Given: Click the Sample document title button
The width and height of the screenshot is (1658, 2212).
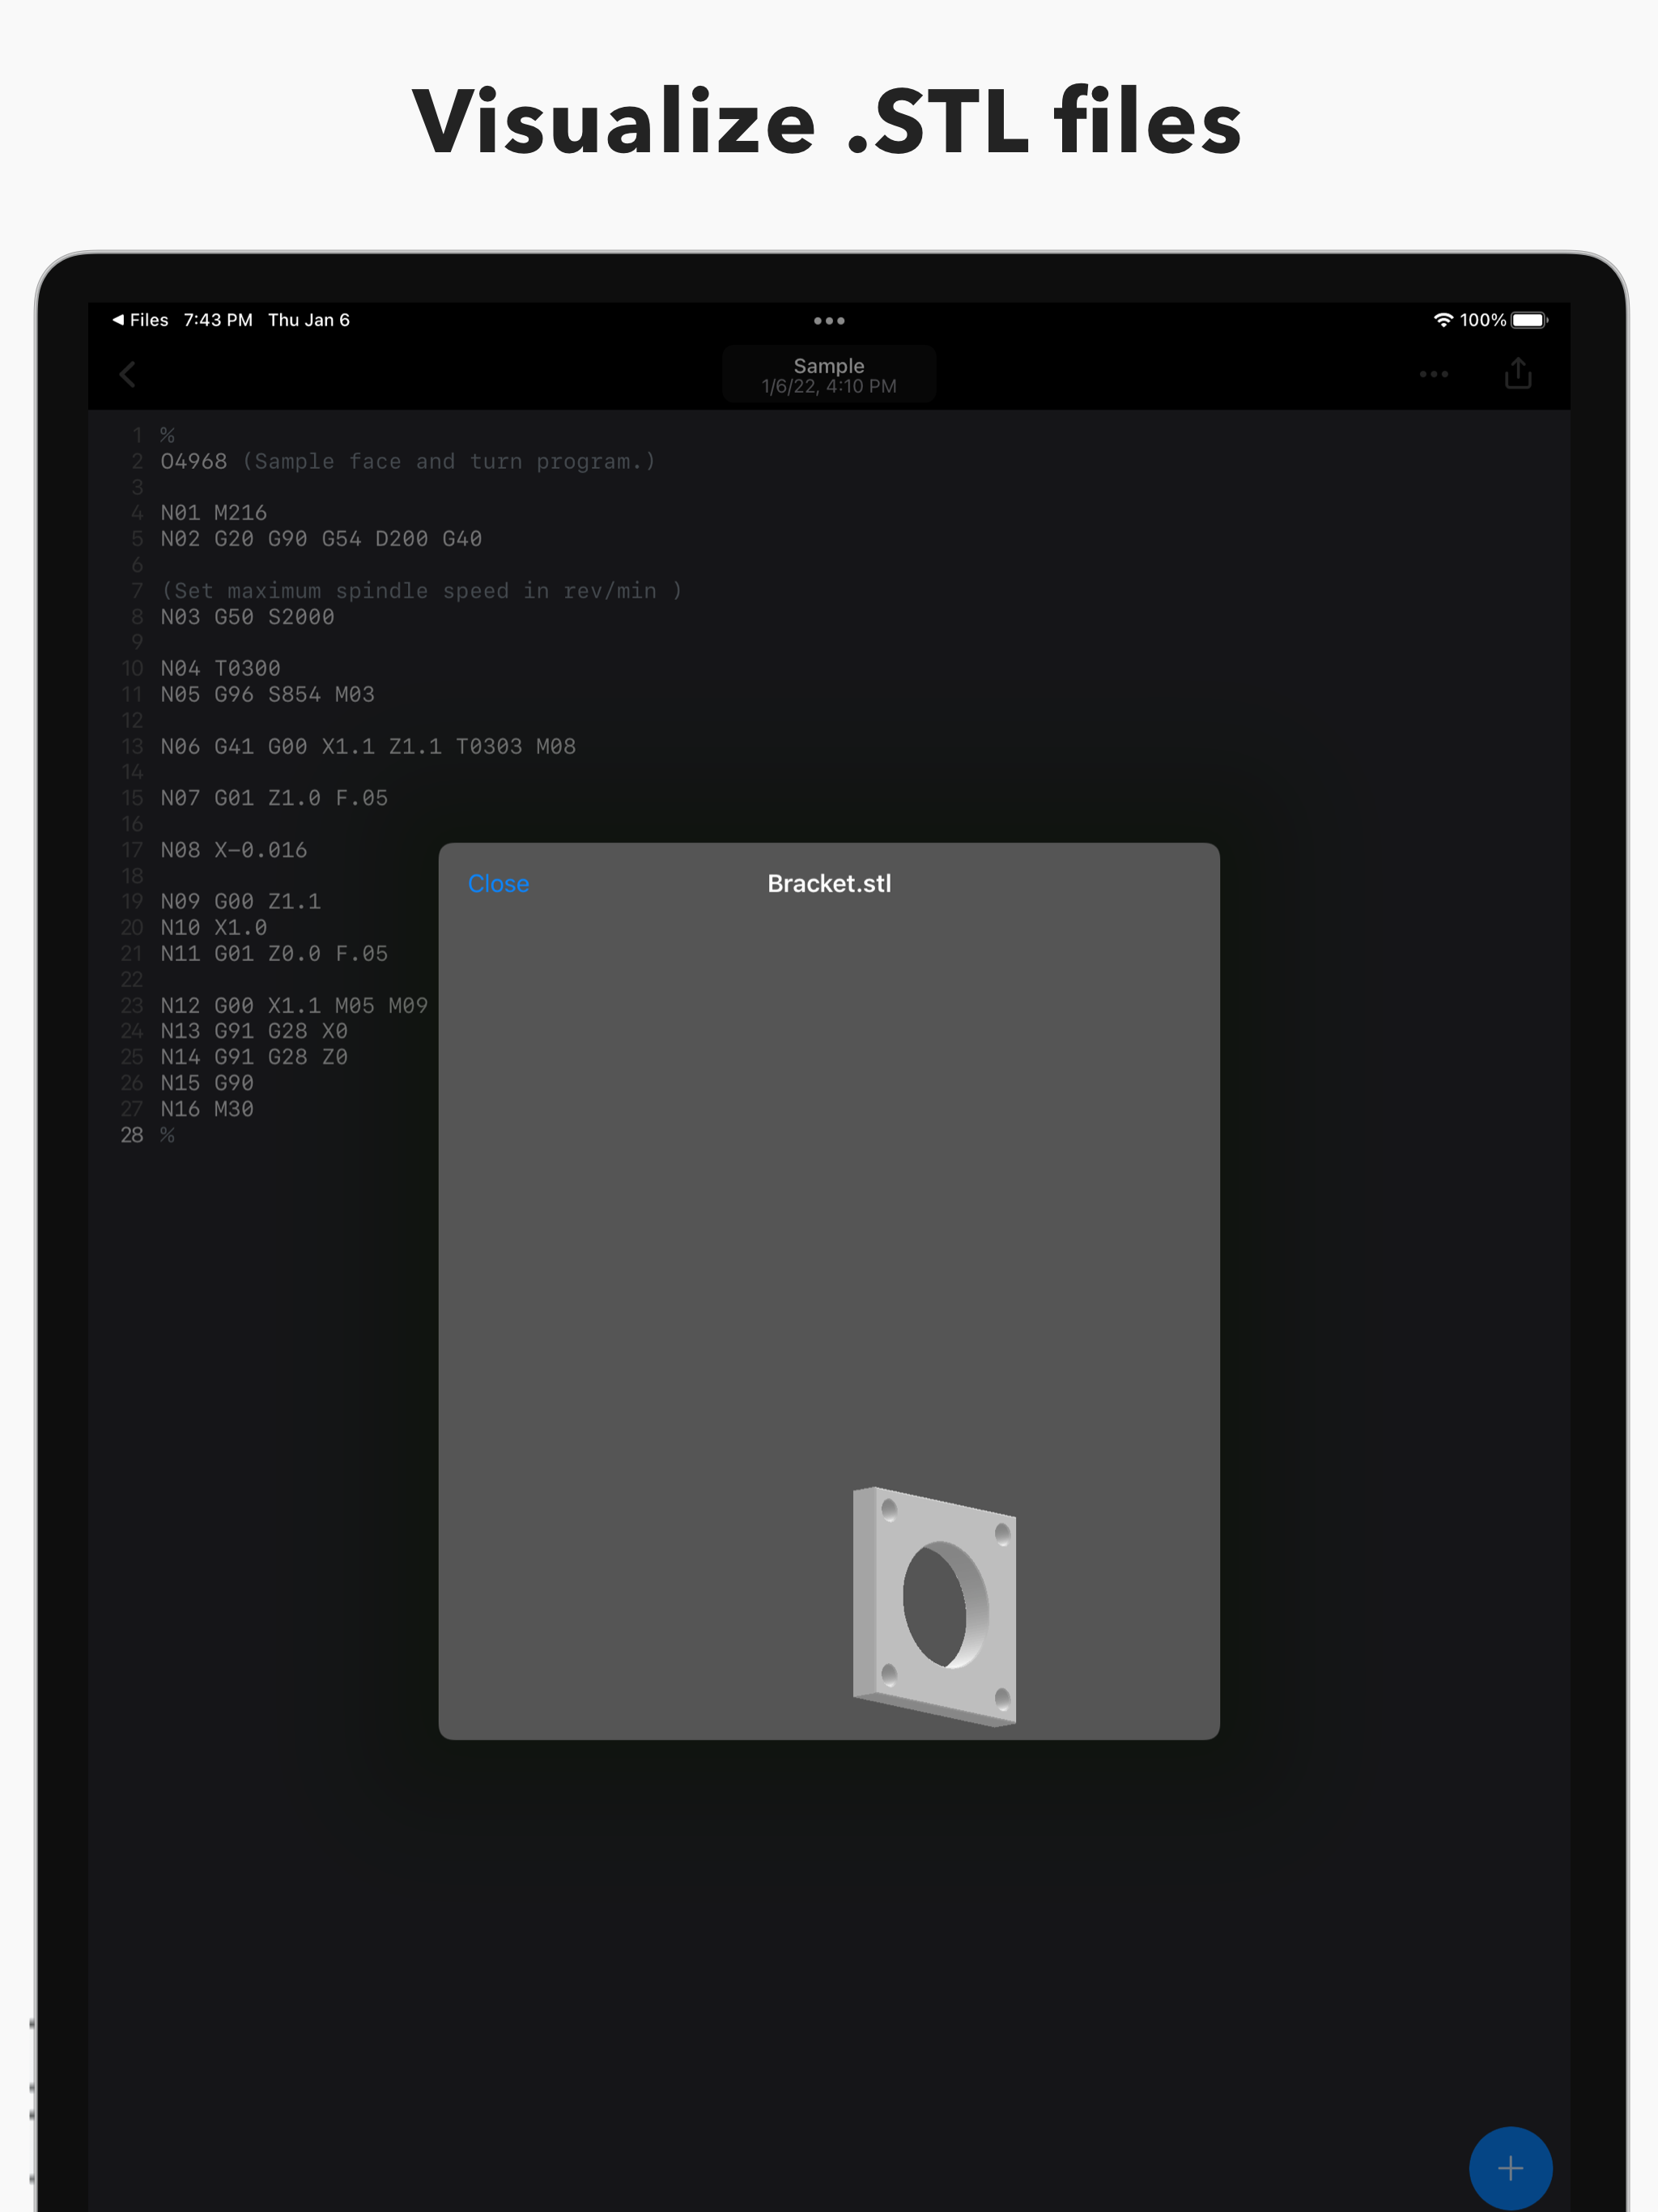Looking at the screenshot, I should 828,375.
